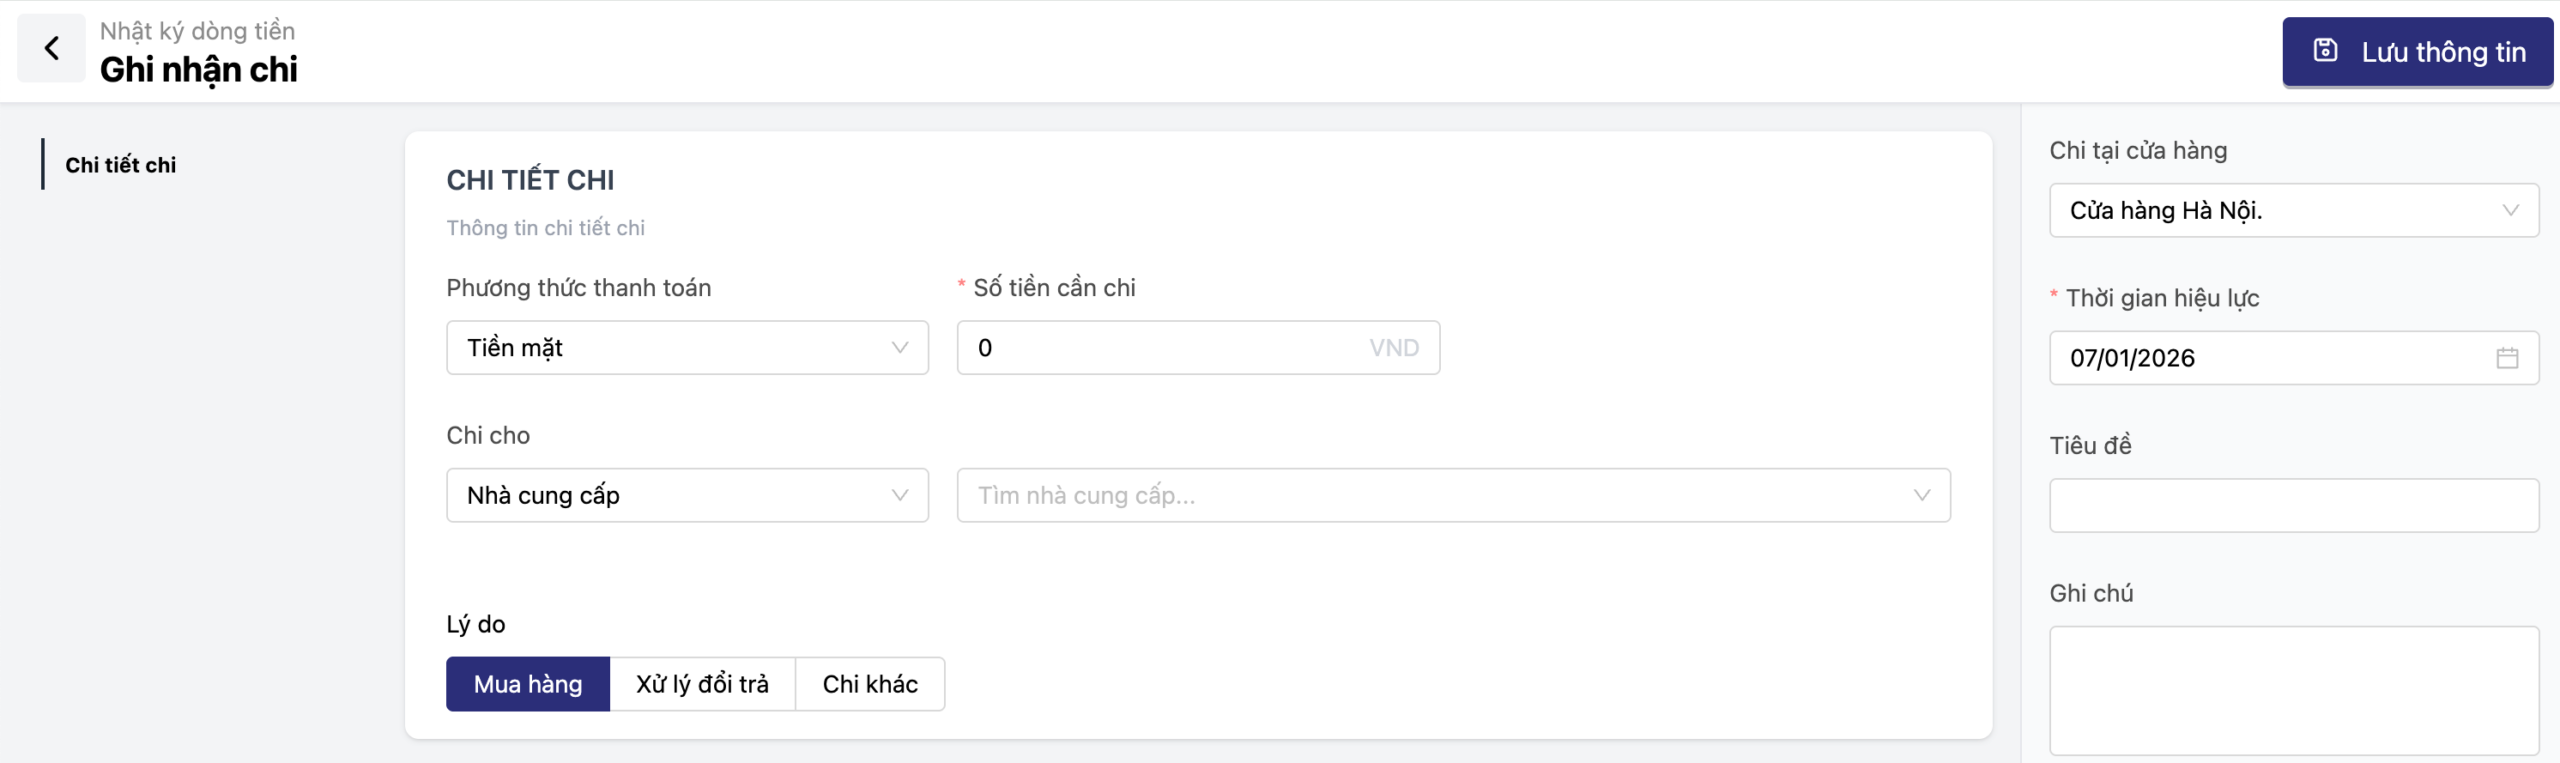2560x763 pixels.
Task: Select the Mua hàng reason option
Action: tap(528, 684)
